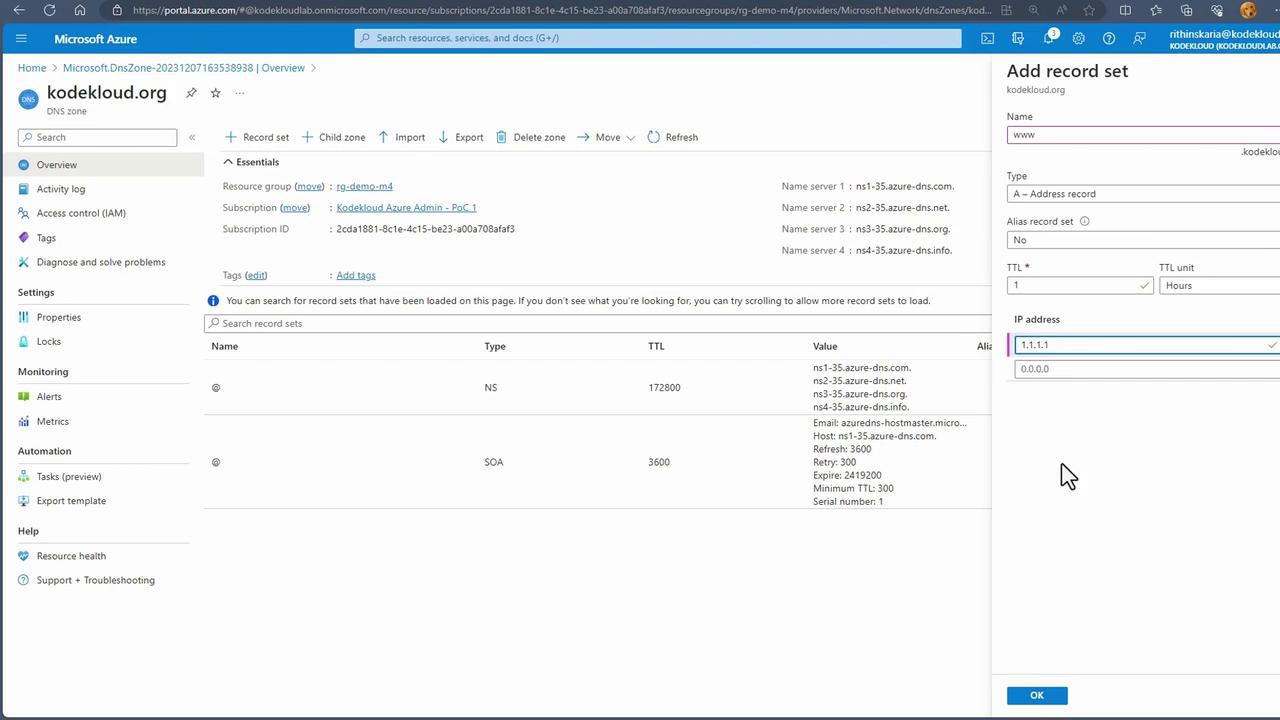Open the rg-demo-m4 resource group link

(x=364, y=186)
